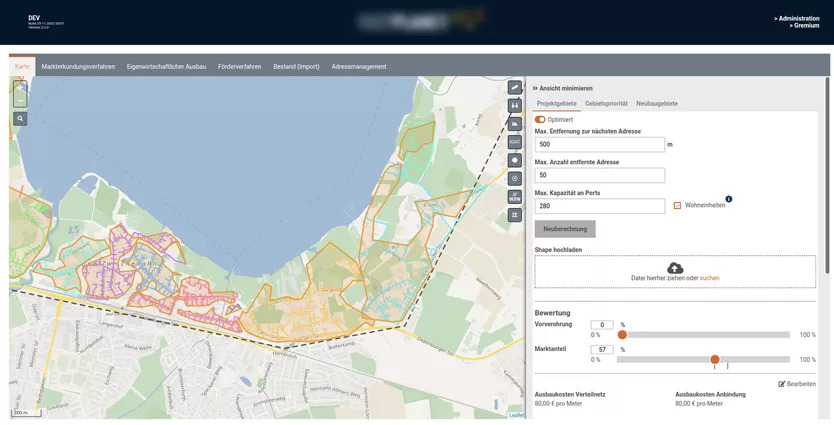
Task: Click the solid circle map tool
Action: pyautogui.click(x=515, y=160)
